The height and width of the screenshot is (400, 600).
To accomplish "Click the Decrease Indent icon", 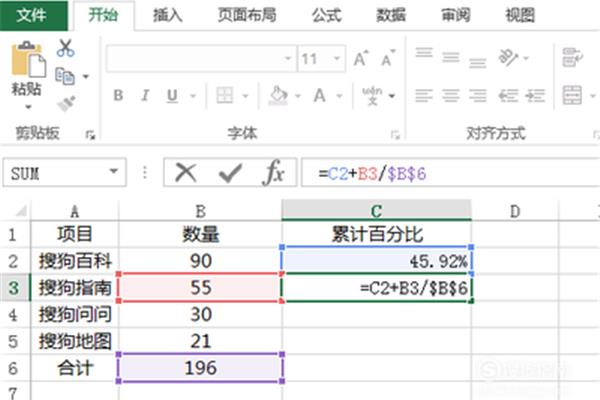I will click(x=509, y=95).
